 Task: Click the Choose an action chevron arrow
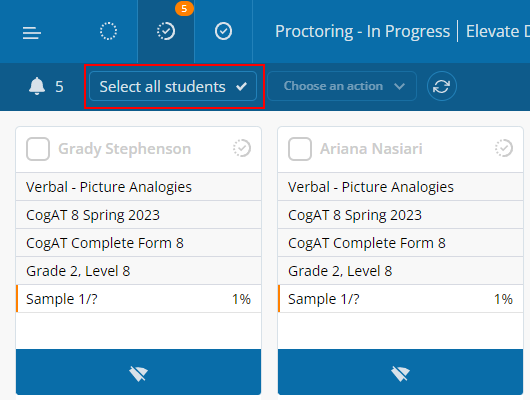tap(400, 86)
